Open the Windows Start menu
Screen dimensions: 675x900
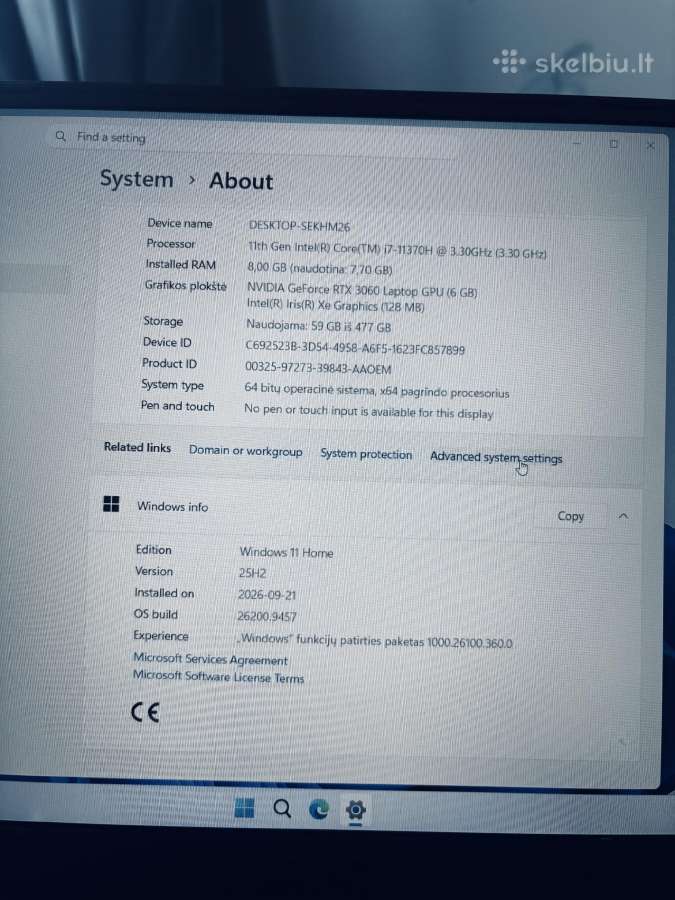pos(245,808)
